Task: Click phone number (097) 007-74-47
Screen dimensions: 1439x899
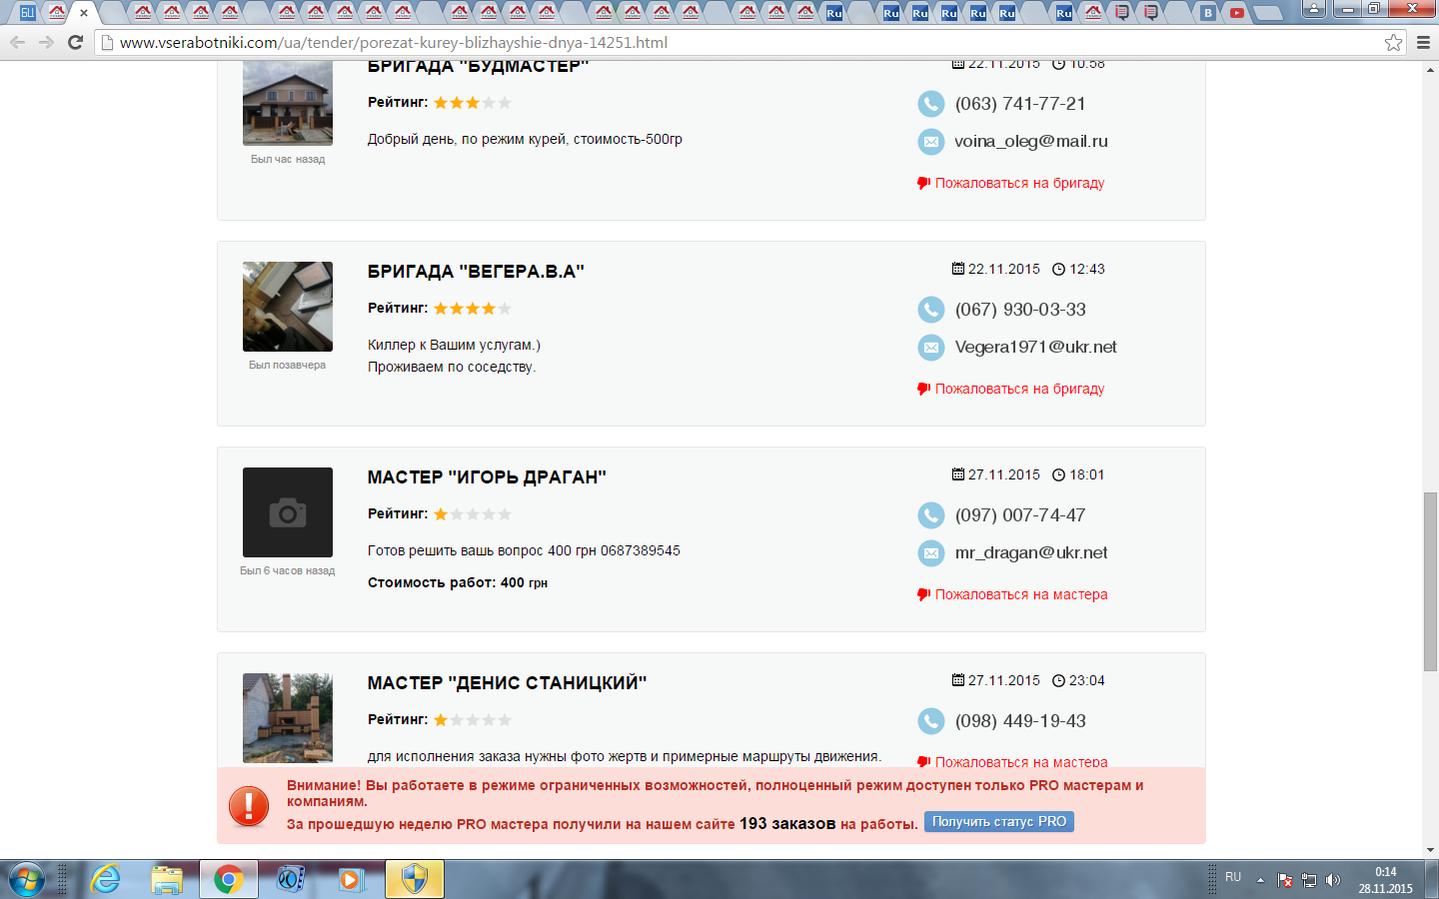Action: 1020,516
